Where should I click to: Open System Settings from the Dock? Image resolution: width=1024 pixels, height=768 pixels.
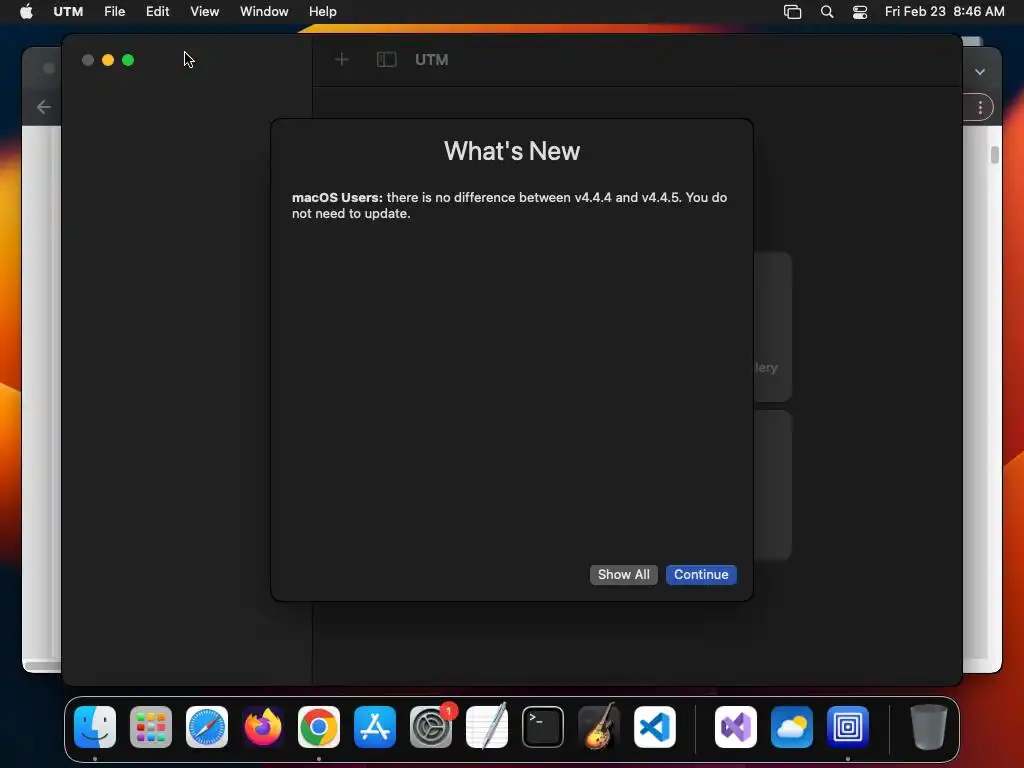point(431,727)
